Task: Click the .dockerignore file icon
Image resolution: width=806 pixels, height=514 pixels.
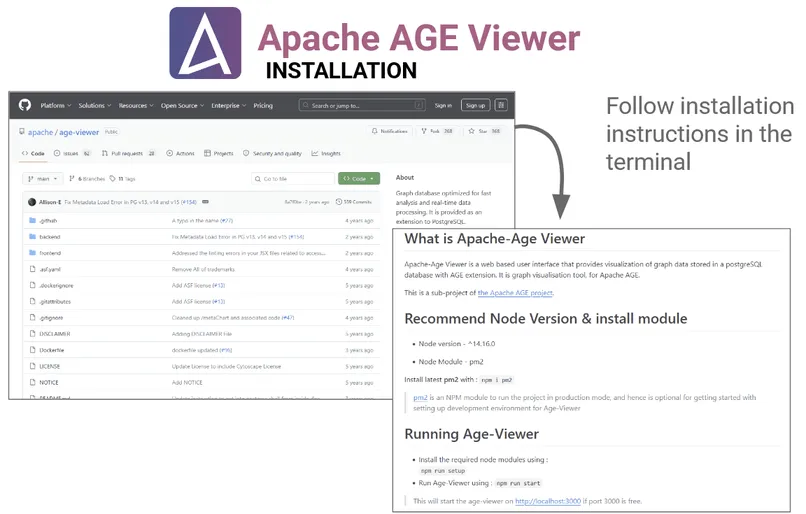Action: coord(32,285)
